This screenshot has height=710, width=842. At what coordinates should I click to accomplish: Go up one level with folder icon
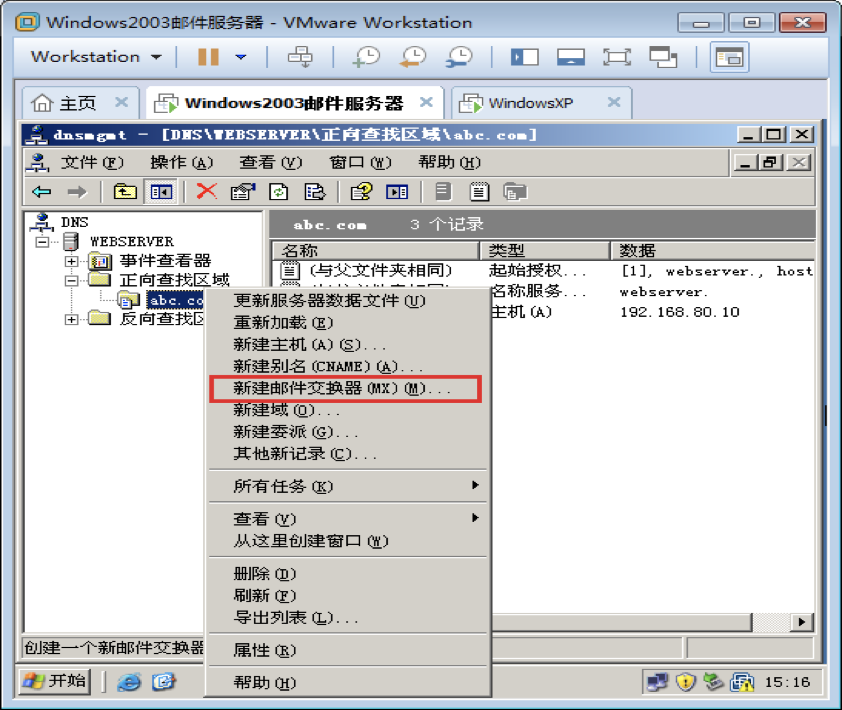click(x=125, y=191)
